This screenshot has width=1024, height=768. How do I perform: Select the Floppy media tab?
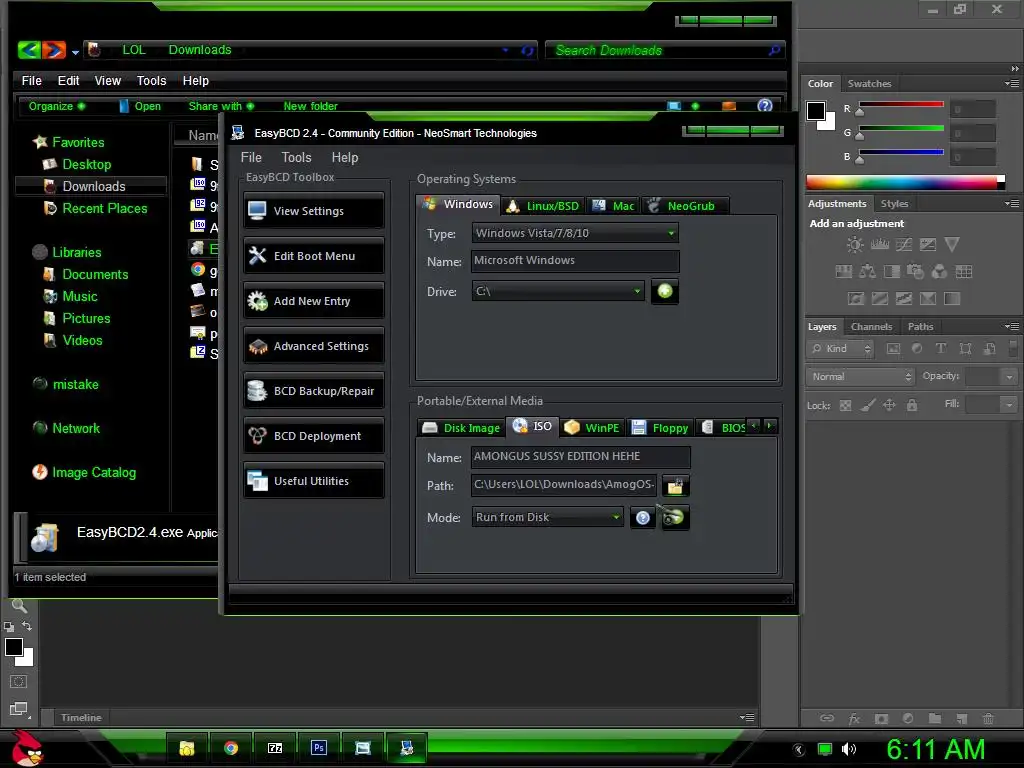(660, 428)
